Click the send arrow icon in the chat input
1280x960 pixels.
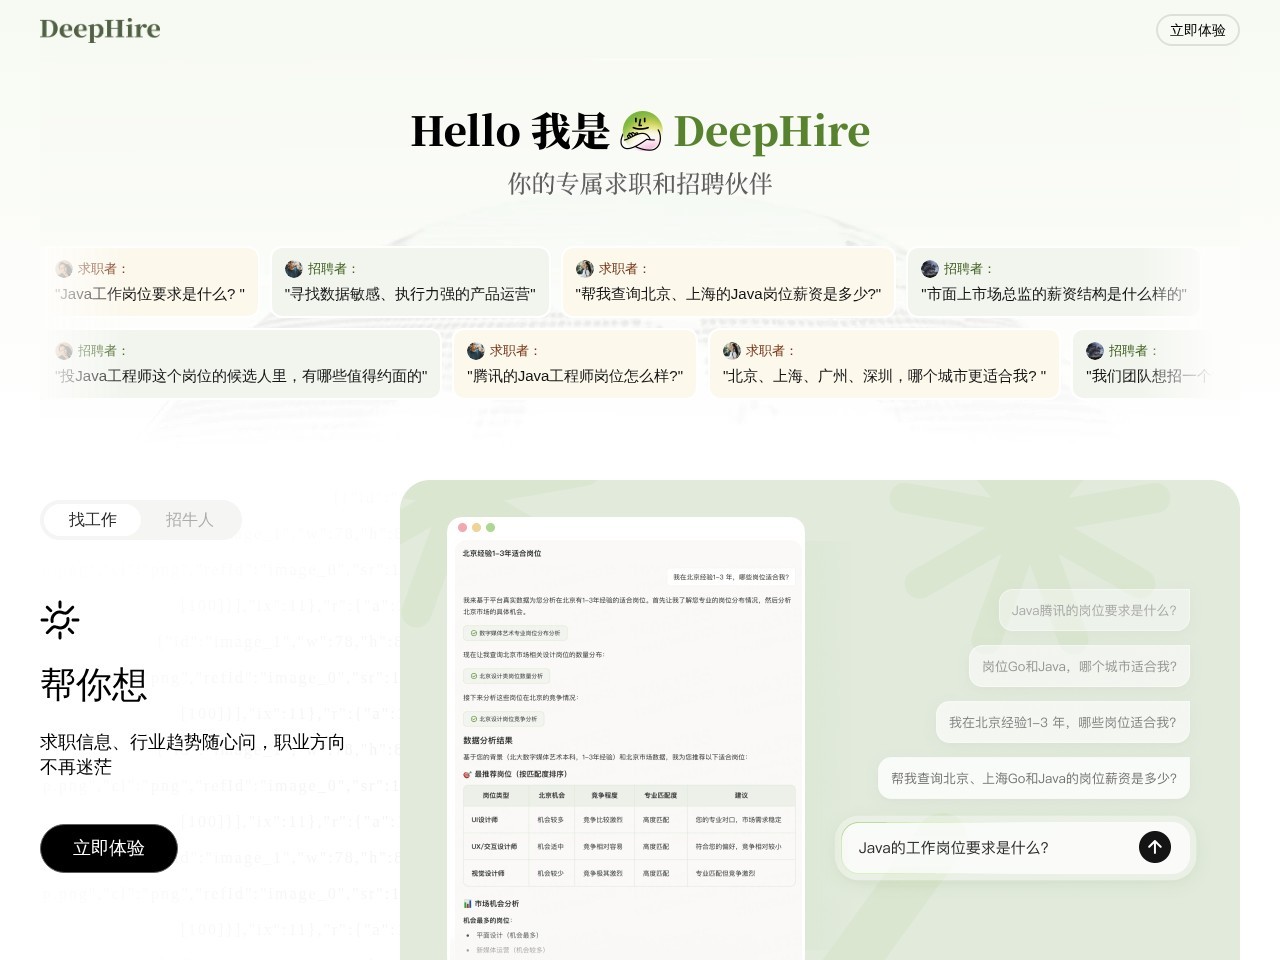1154,847
